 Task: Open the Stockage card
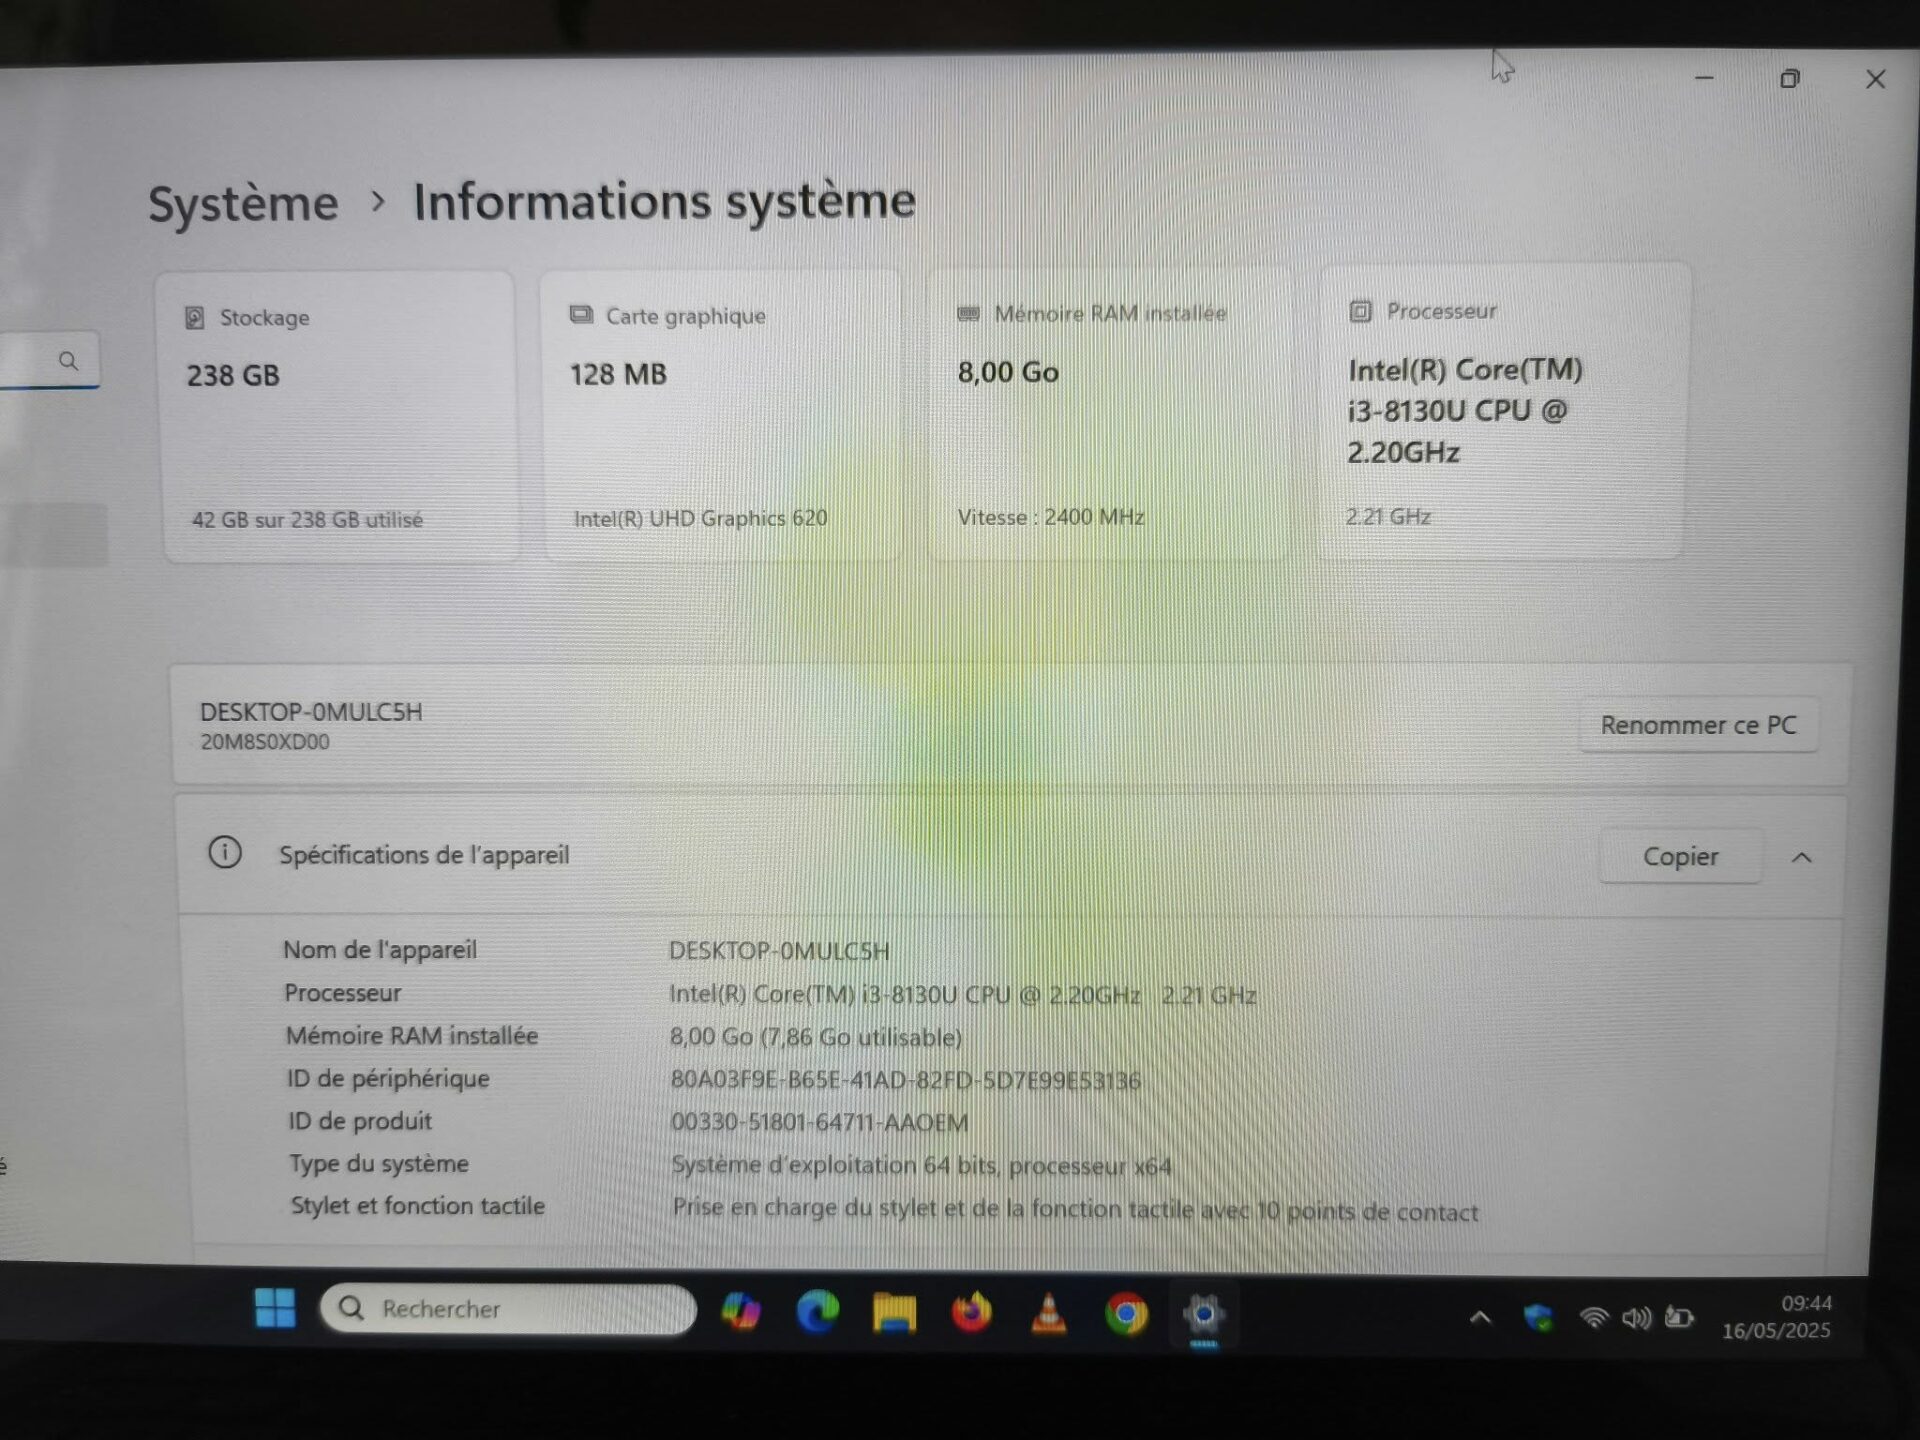click(340, 416)
